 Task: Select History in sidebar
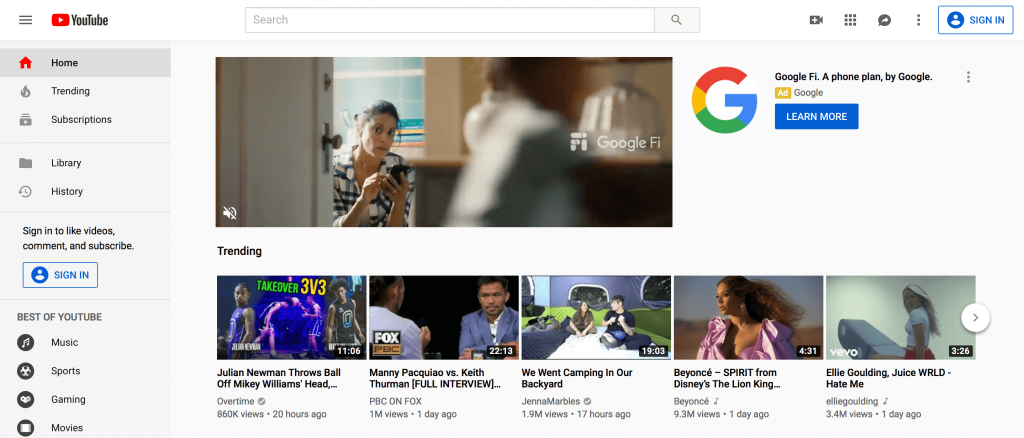coord(86,191)
